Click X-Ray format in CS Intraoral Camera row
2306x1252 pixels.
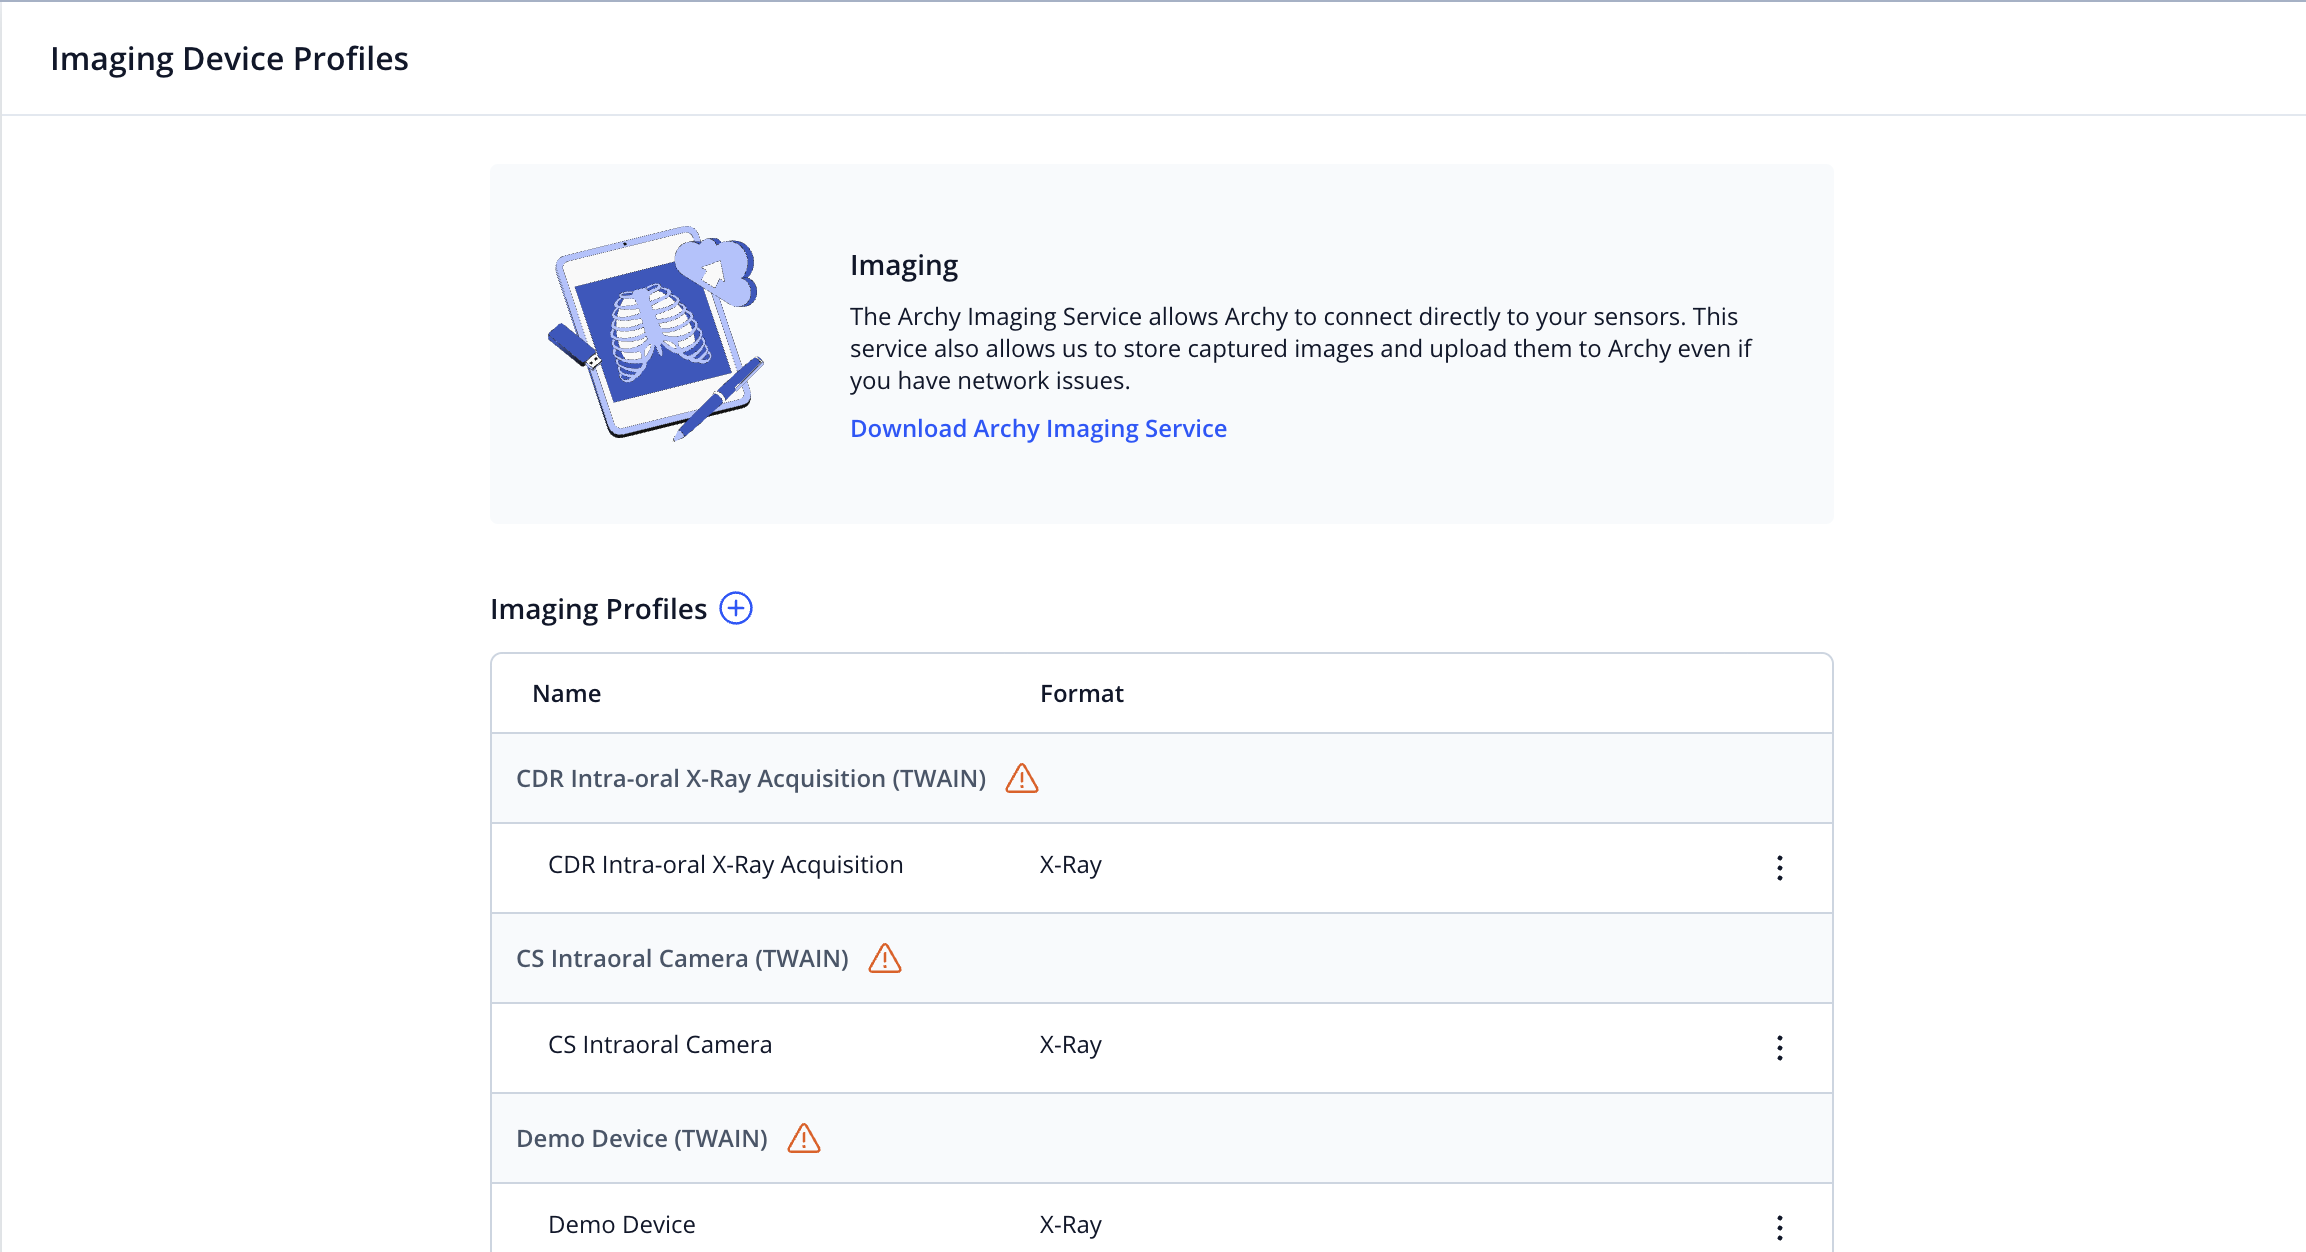[x=1070, y=1044]
